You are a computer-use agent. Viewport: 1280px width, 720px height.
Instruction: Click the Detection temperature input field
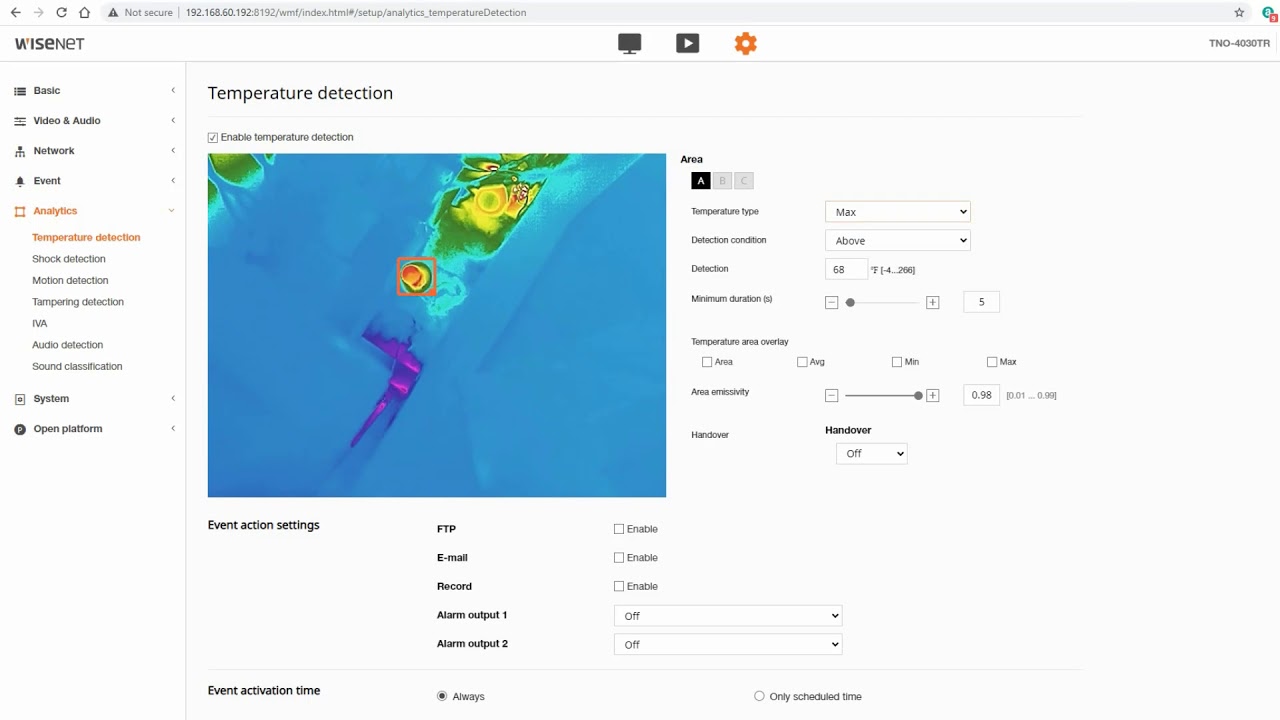[846, 270]
